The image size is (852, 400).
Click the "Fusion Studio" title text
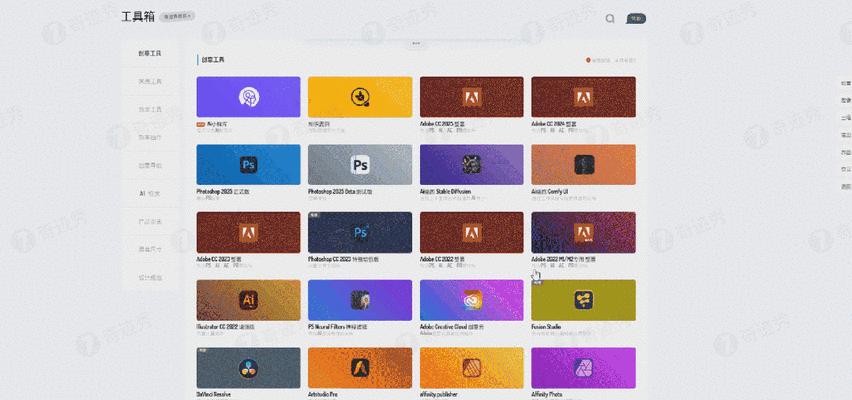tap(546, 327)
